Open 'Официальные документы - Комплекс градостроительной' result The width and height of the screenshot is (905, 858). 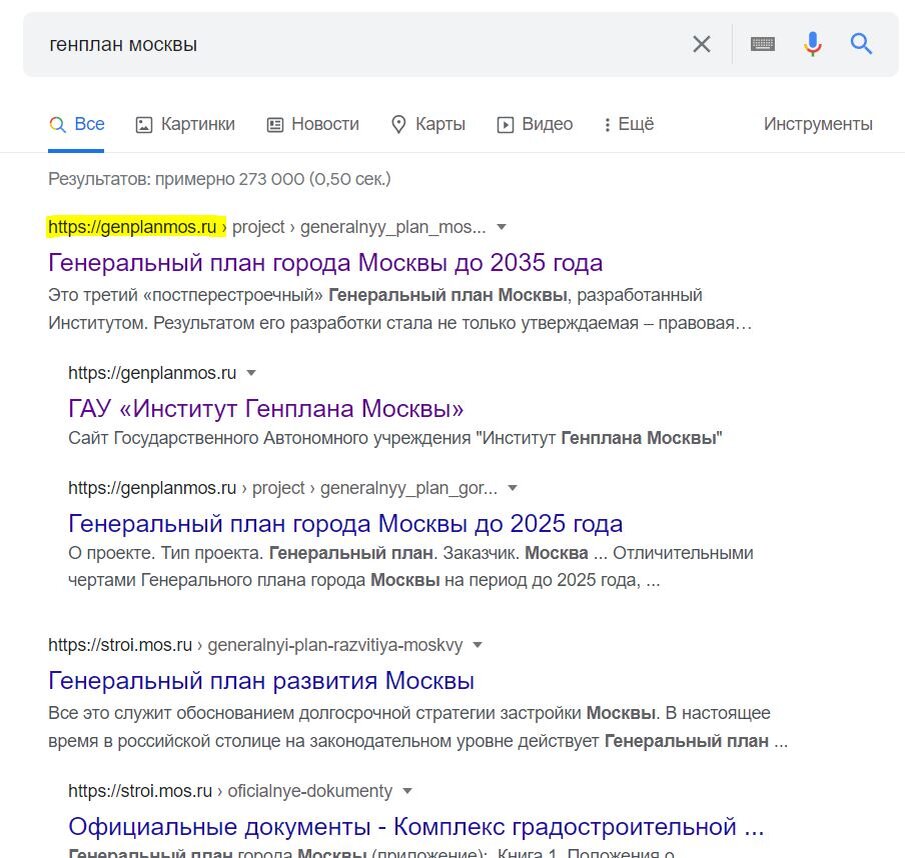pyautogui.click(x=416, y=827)
